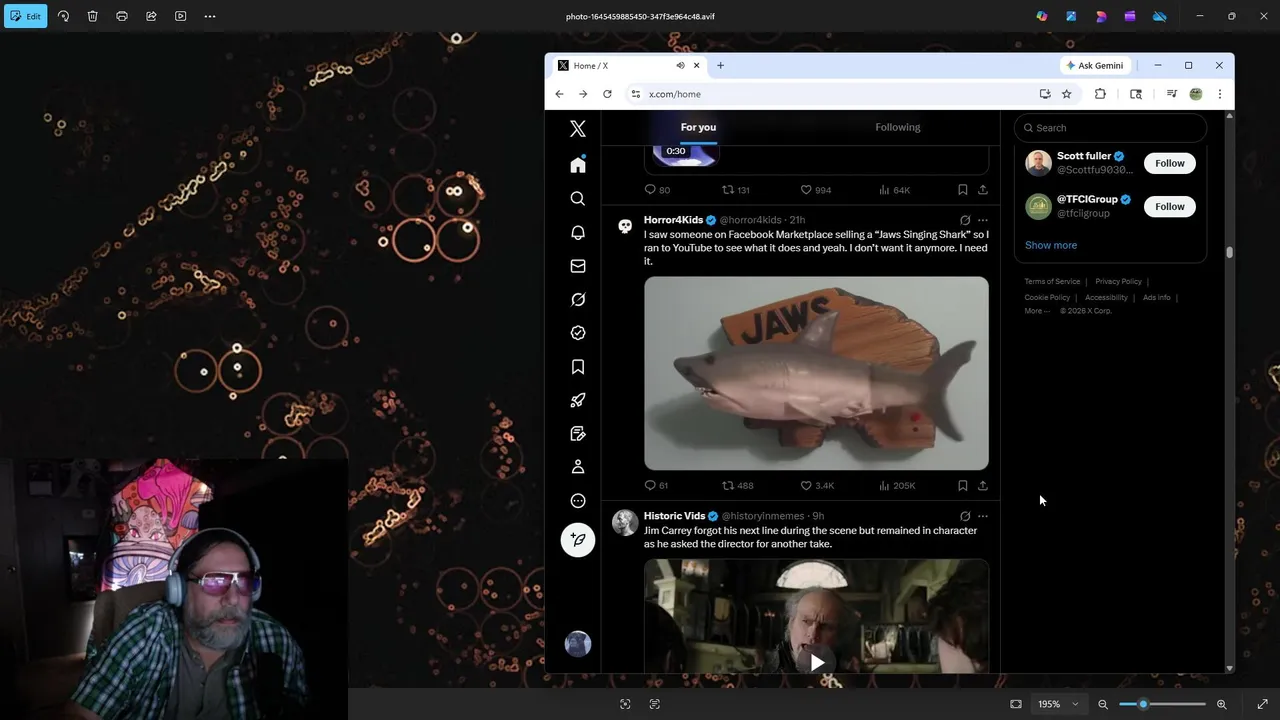
Task: Play the Jim Carrey video
Action: point(817,662)
